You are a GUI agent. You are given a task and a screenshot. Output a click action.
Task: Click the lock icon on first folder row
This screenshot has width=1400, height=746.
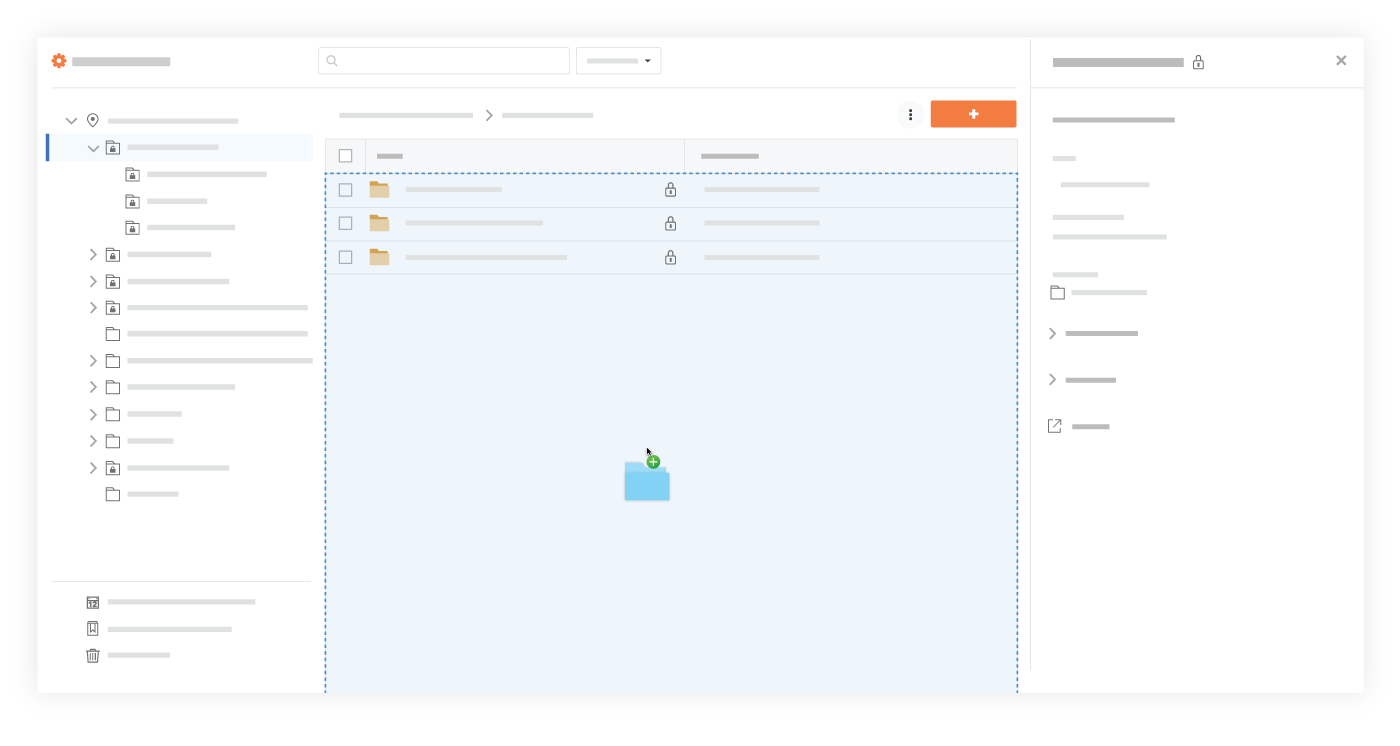coord(670,190)
